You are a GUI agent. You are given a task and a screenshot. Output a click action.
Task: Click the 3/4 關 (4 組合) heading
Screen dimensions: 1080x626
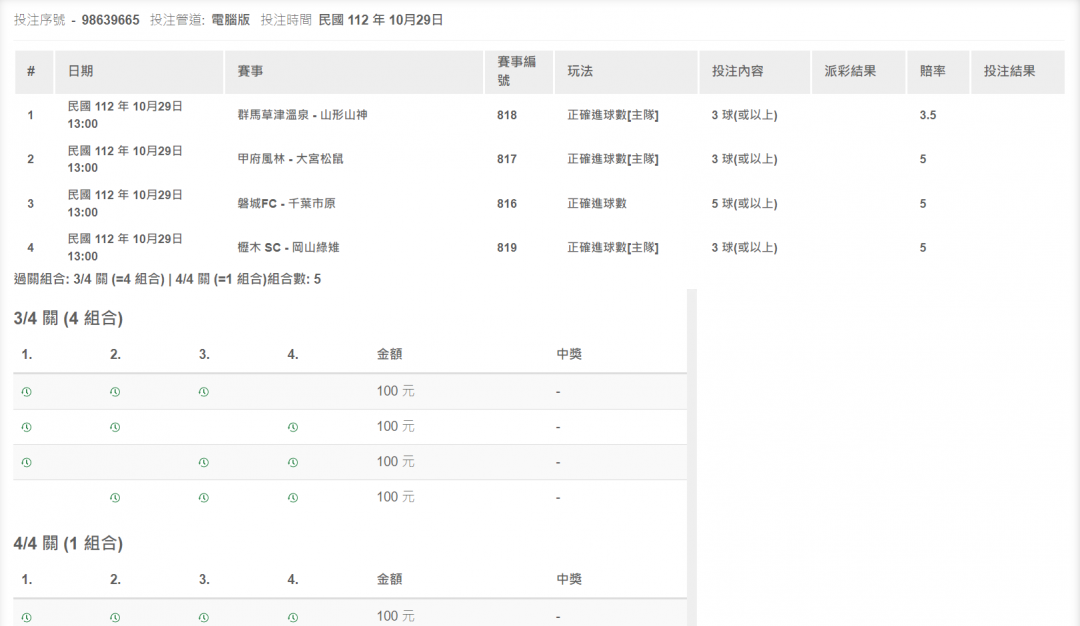tap(68, 318)
